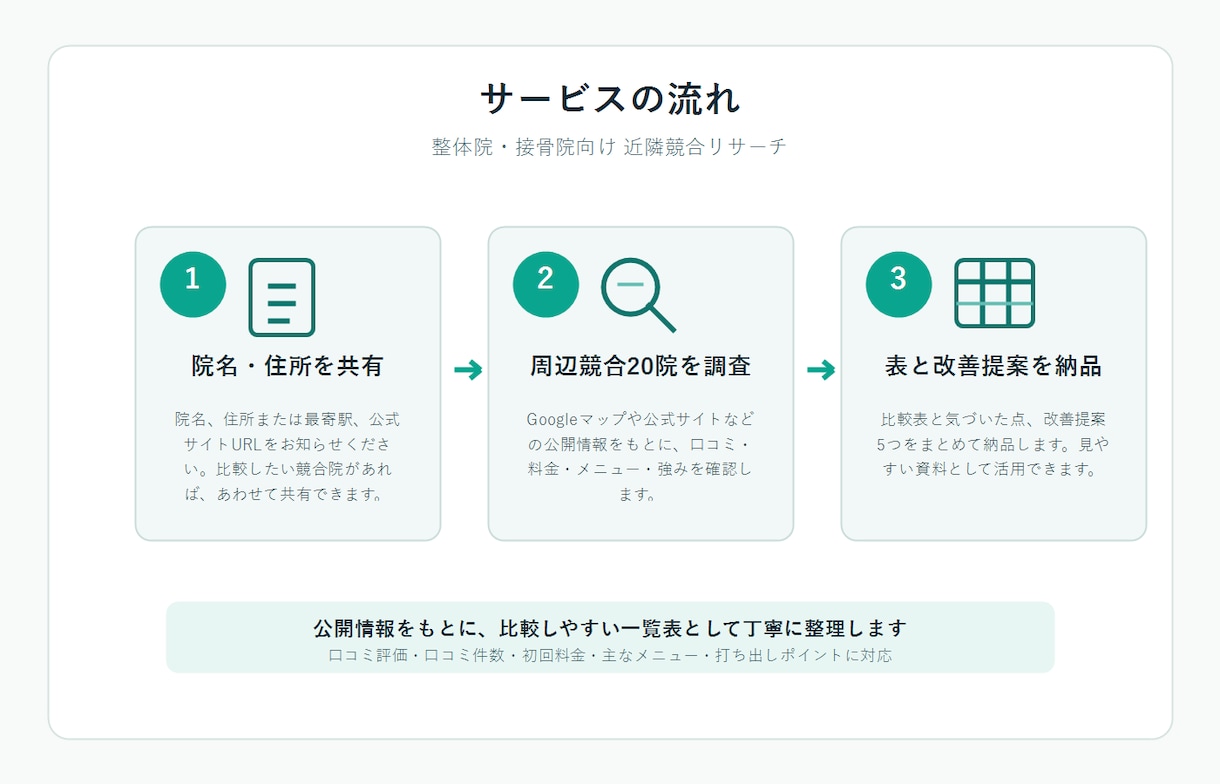Screen dimensions: 1220x784
Task: Click the document icon in step 1
Action: 282,297
